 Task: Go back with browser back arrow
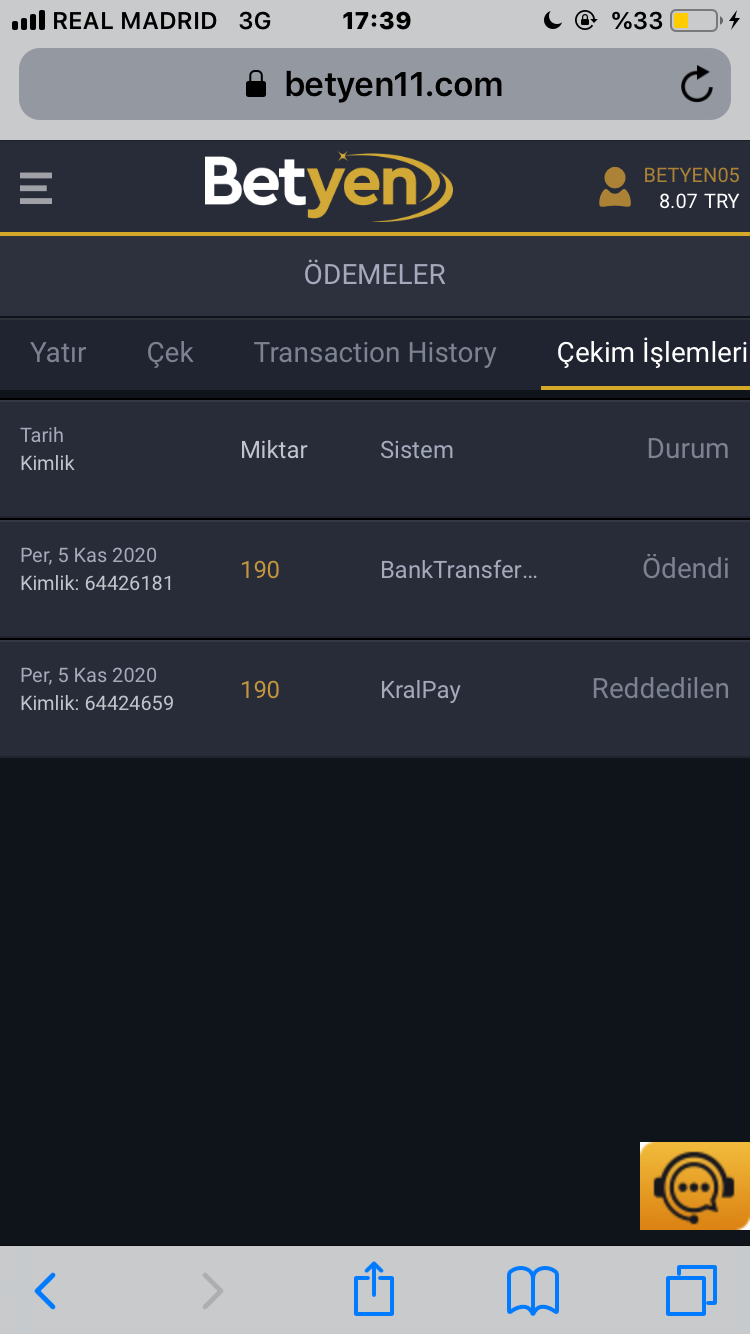[46, 1290]
